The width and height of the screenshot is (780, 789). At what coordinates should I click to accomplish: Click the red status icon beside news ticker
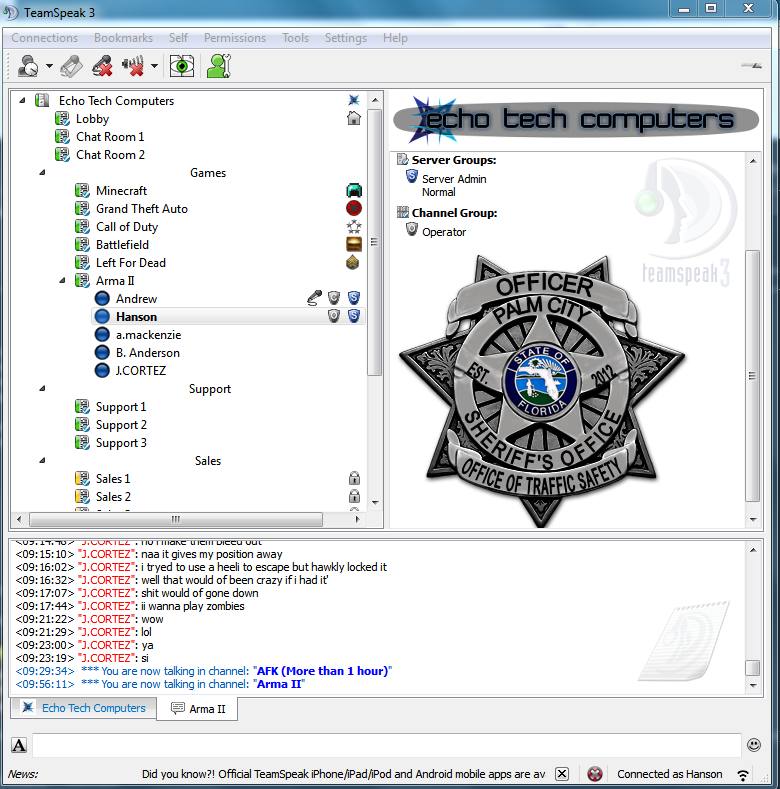pos(595,773)
